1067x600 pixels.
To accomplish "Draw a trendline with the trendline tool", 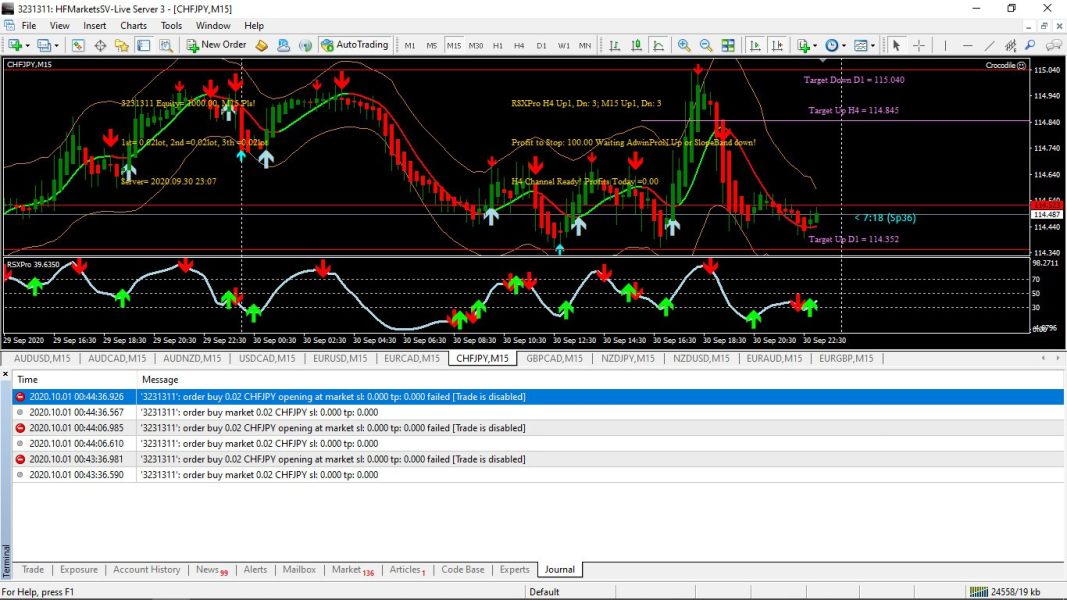I will (x=989, y=45).
